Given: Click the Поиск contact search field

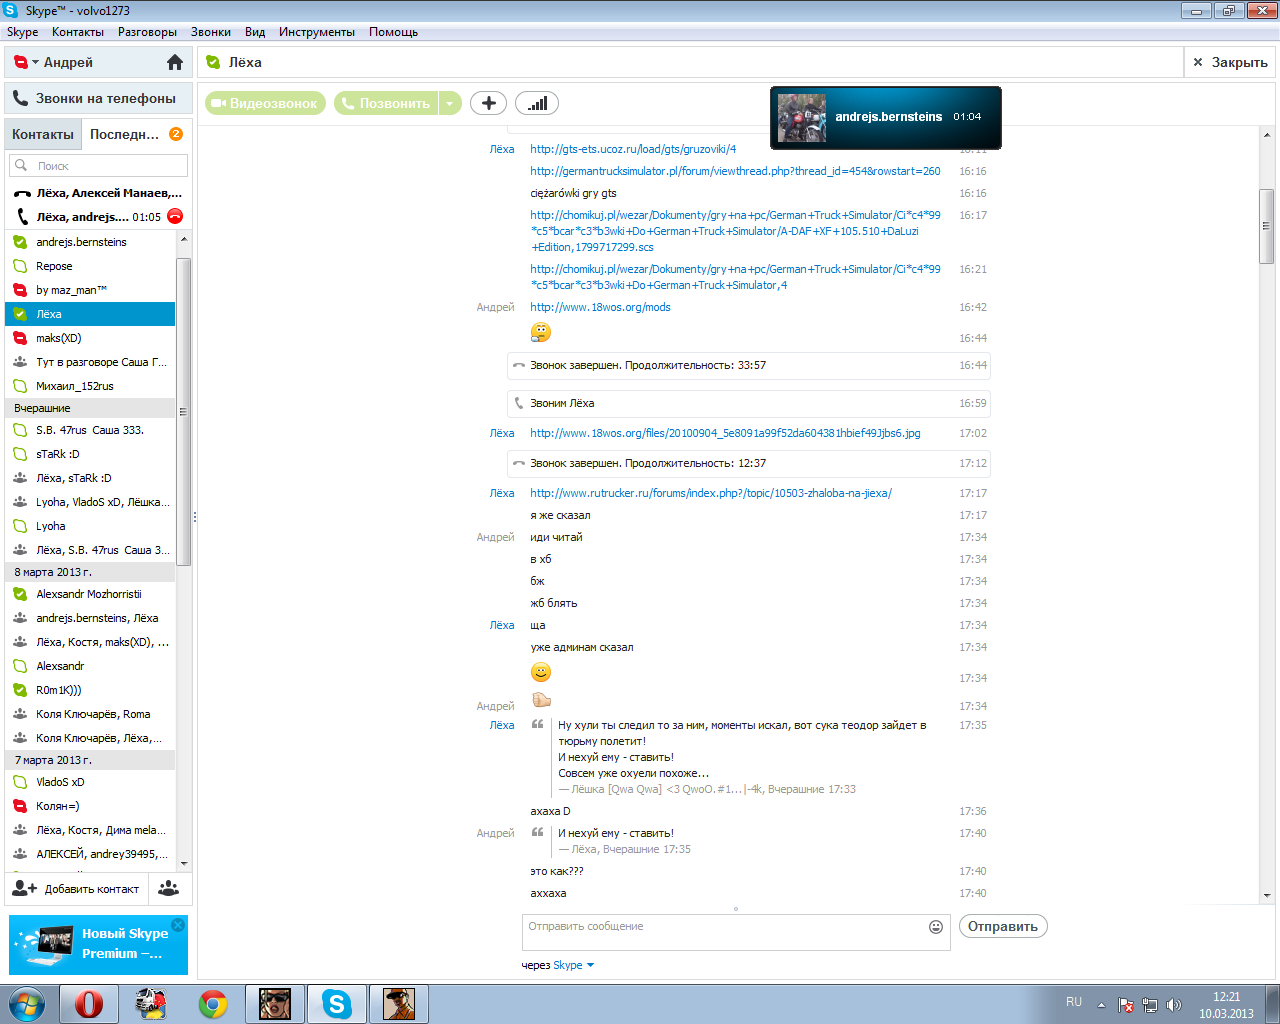Looking at the screenshot, I should (x=99, y=166).
